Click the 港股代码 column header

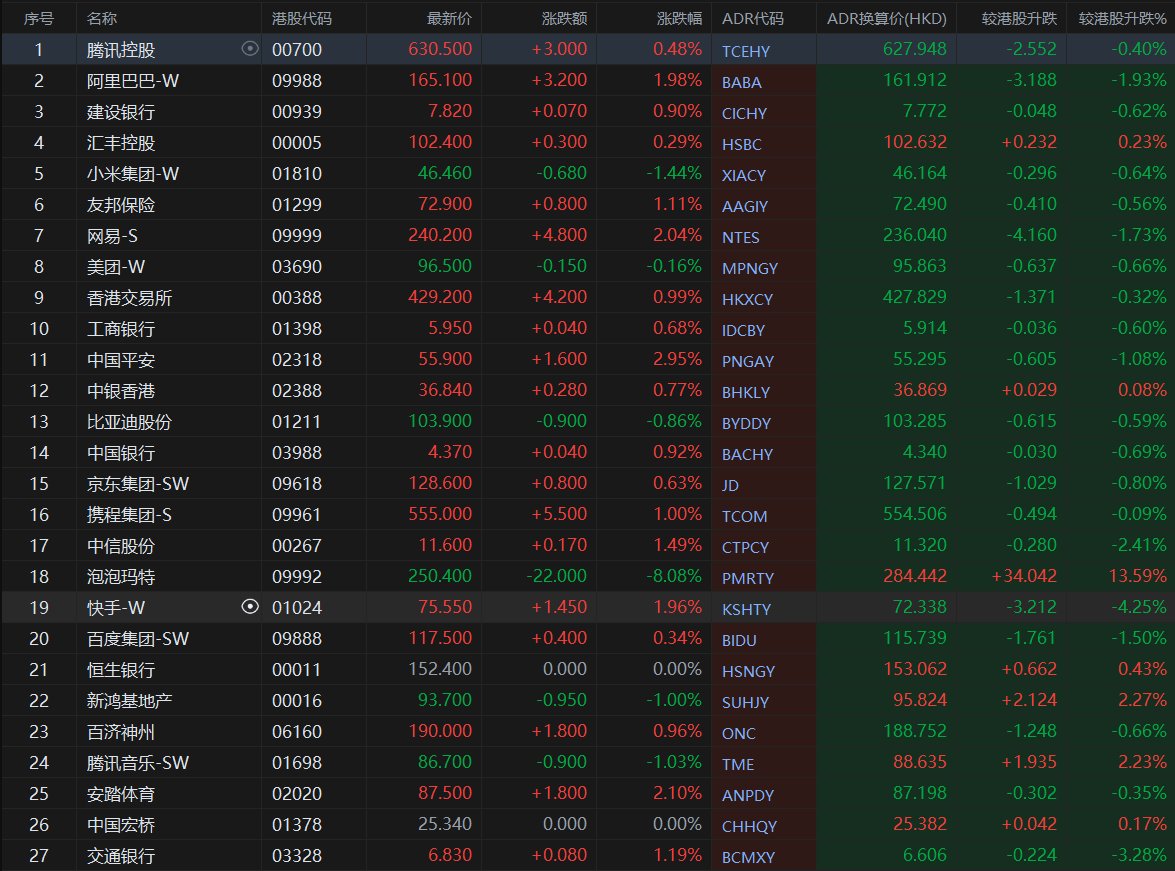click(302, 18)
